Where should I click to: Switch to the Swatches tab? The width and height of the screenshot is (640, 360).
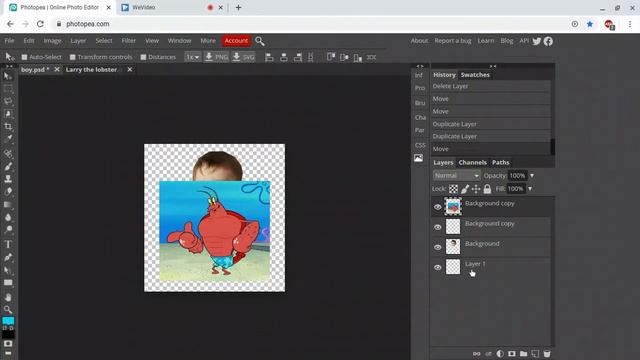click(475, 75)
